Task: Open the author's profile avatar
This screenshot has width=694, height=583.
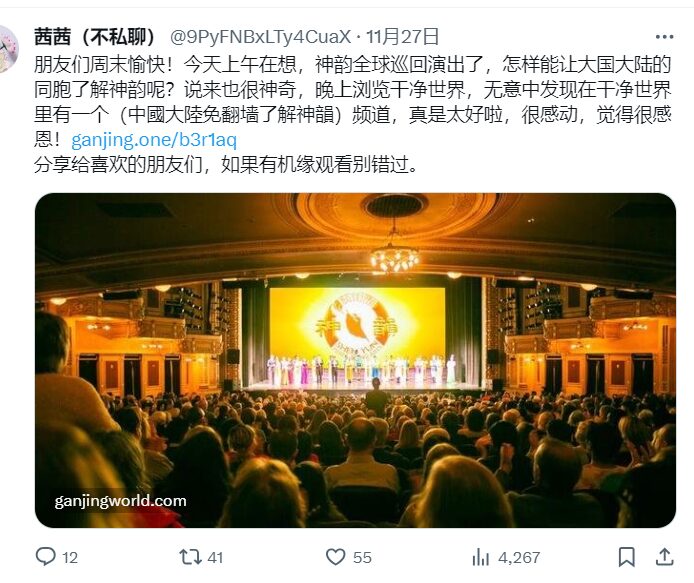Action: pyautogui.click(x=8, y=49)
